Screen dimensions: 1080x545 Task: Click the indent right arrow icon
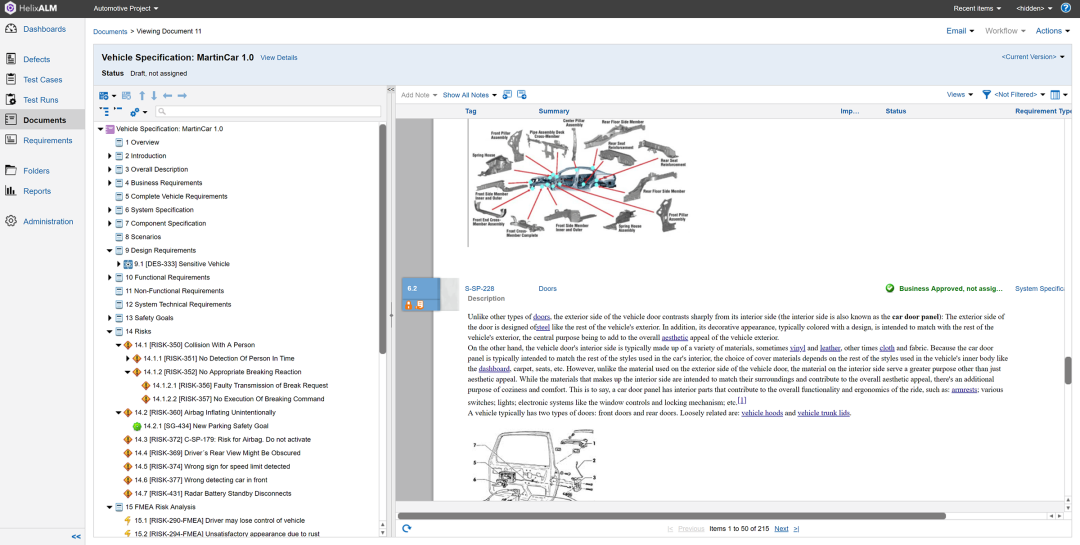point(182,95)
